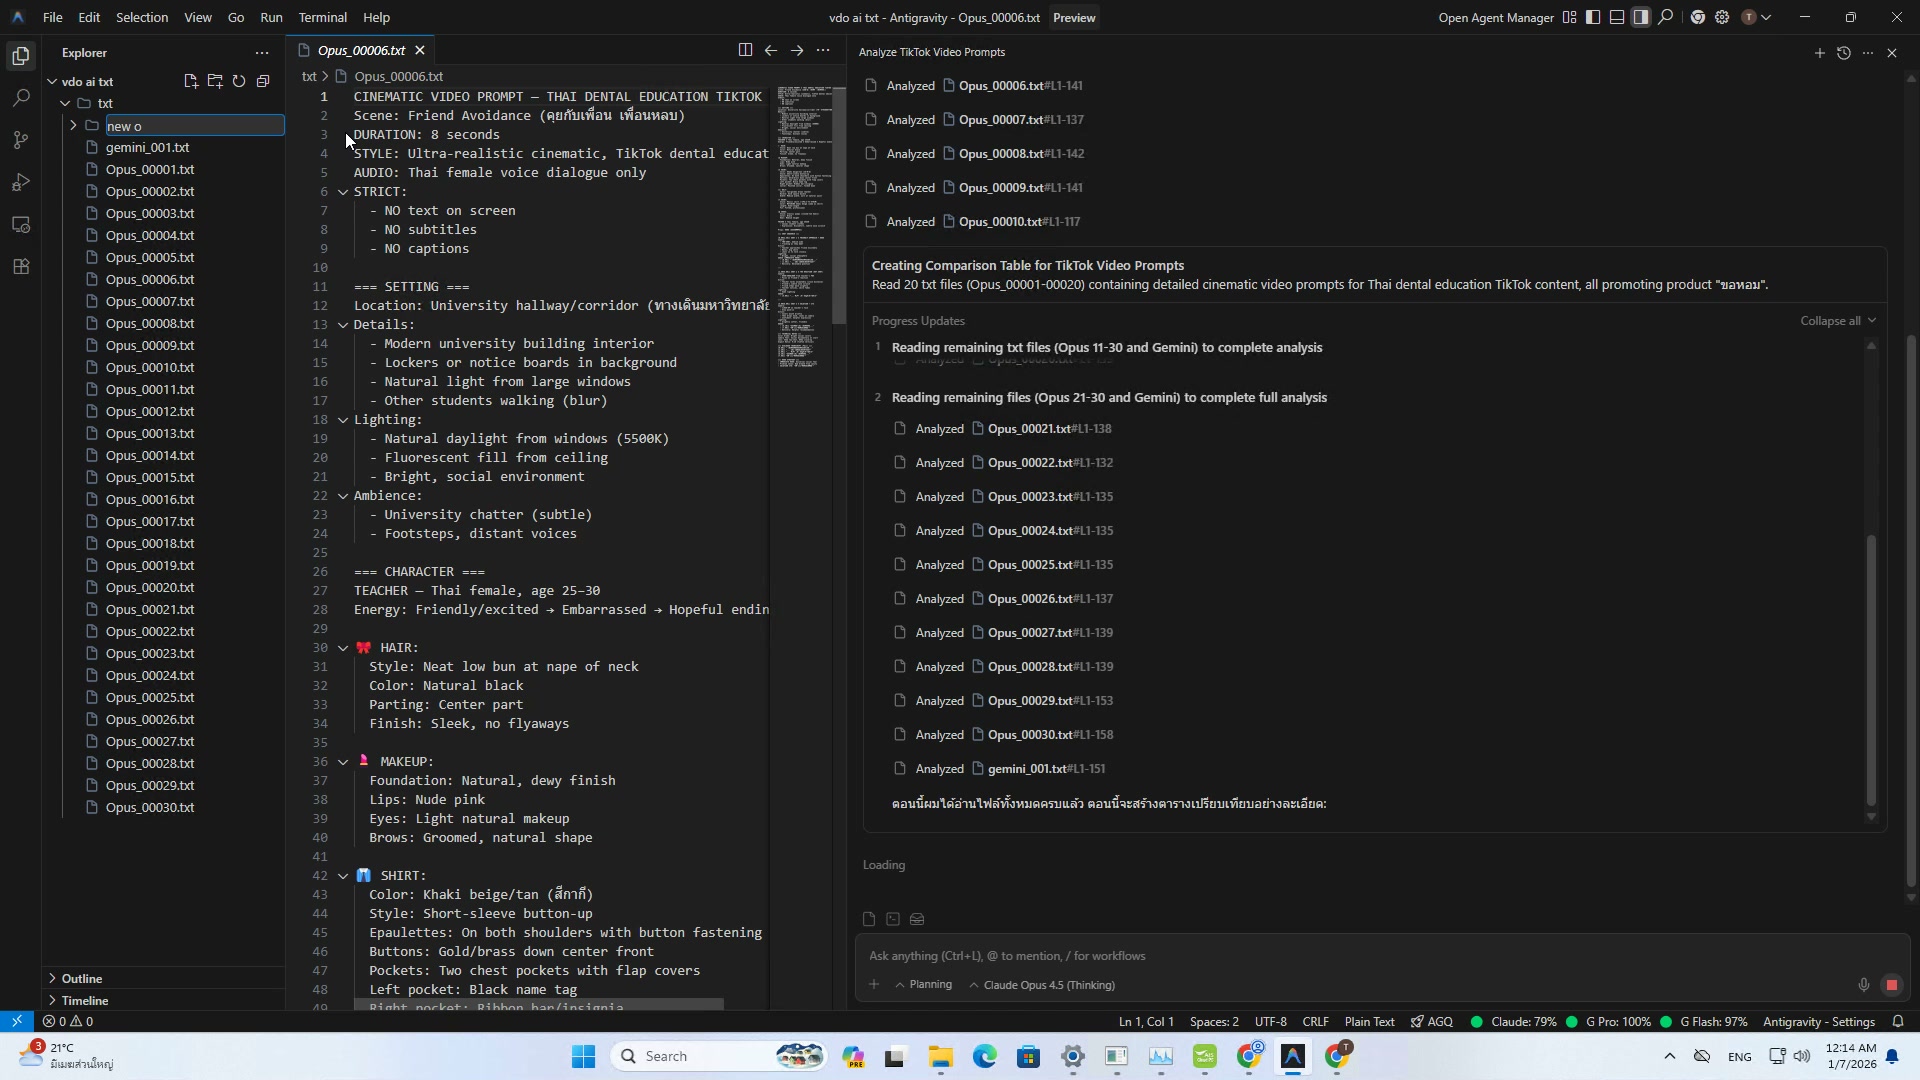Open the Run and Debug panel
The width and height of the screenshot is (1920, 1080).
(21, 182)
